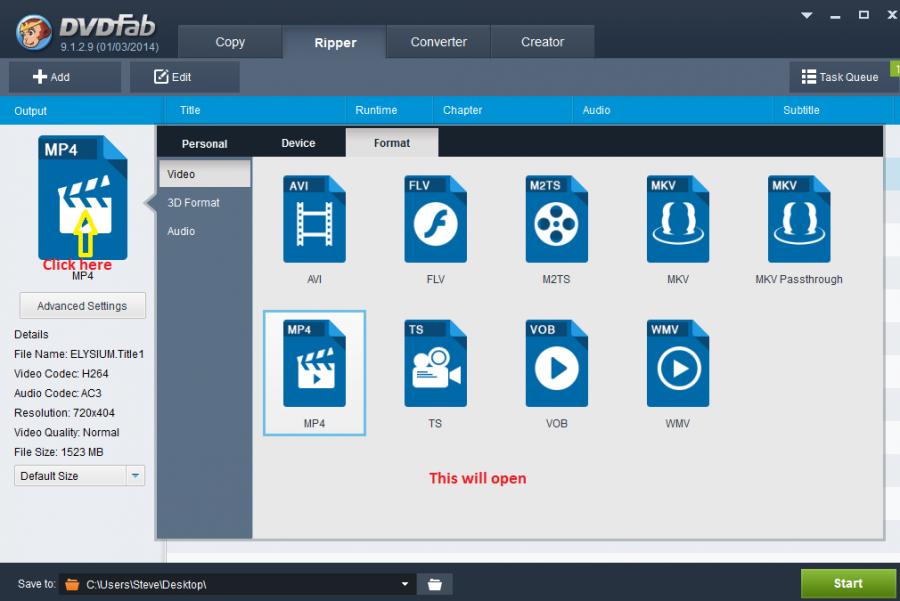Open the Save to path dropdown
This screenshot has width=900, height=601.
point(405,584)
